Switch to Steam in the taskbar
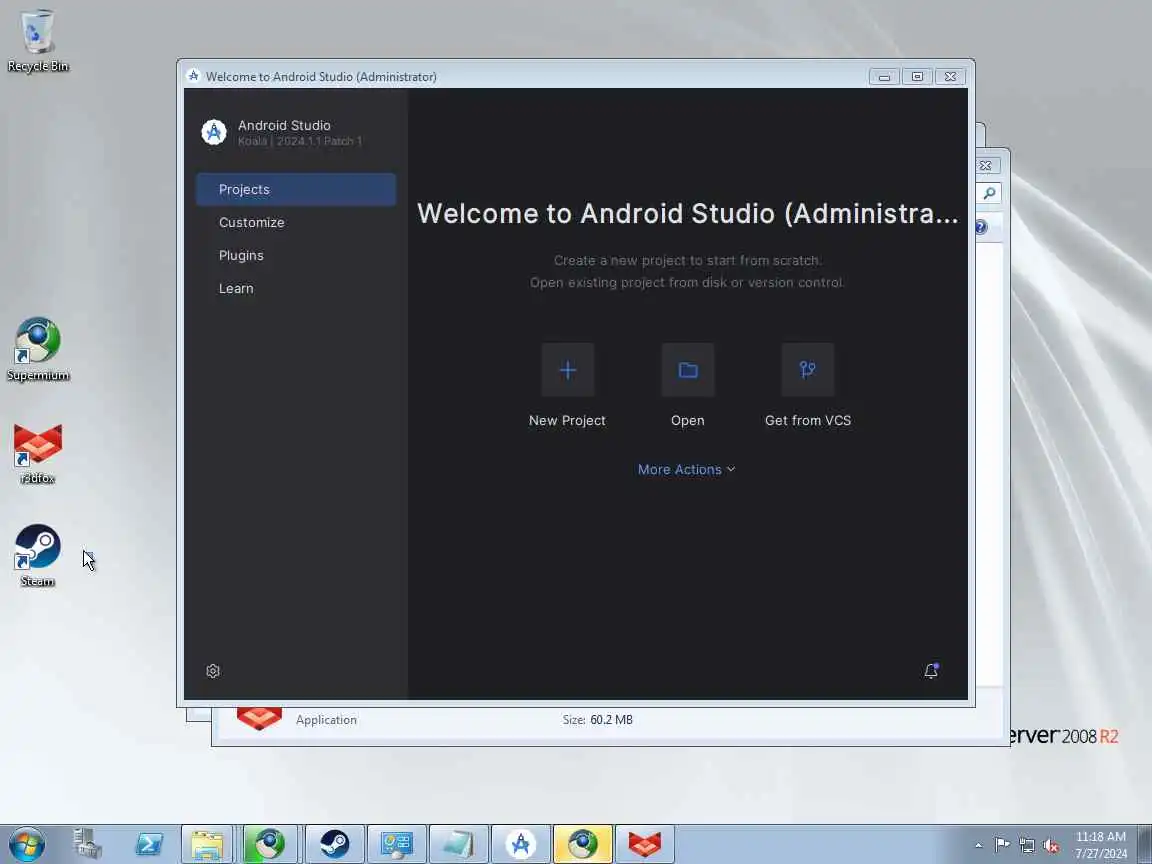The image size is (1152, 864). pyautogui.click(x=334, y=844)
